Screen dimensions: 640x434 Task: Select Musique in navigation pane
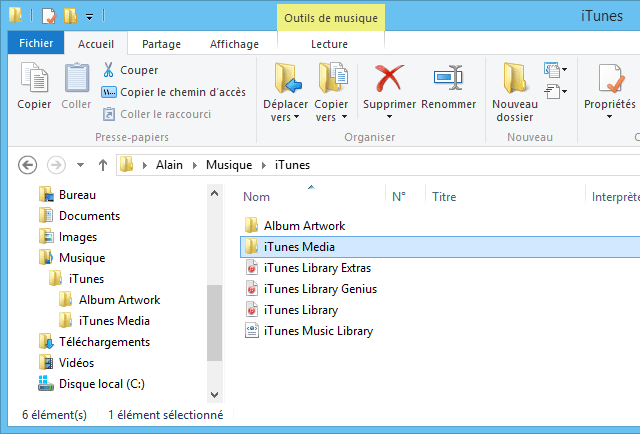click(72, 258)
